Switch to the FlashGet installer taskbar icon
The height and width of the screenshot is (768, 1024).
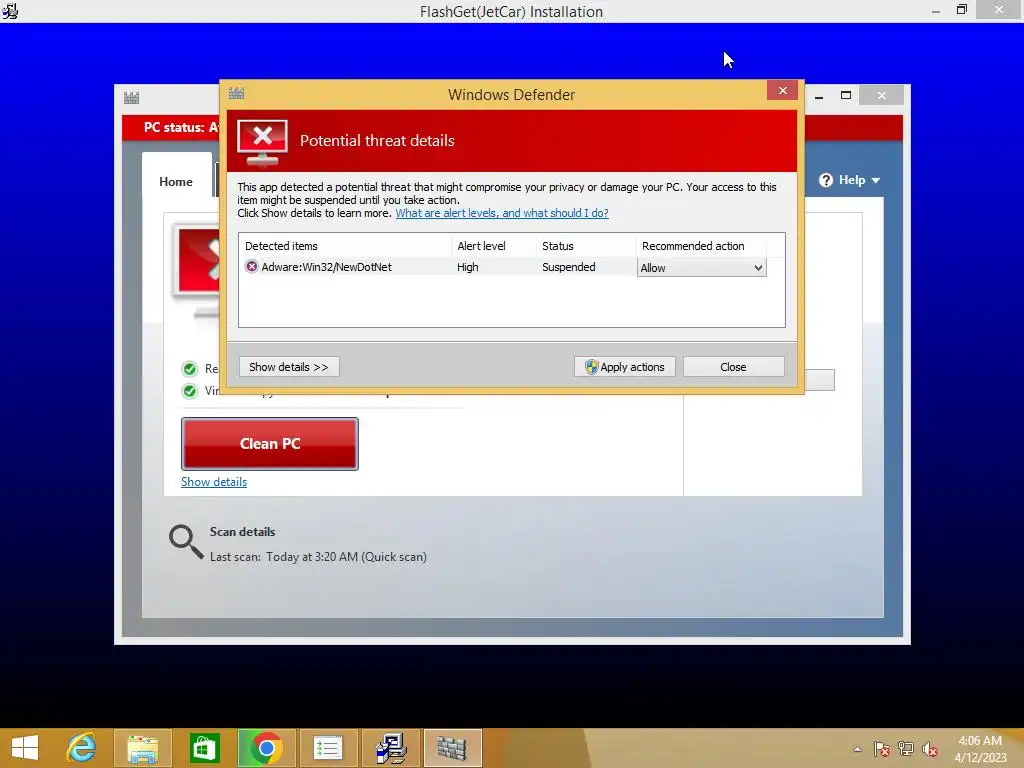tap(391, 748)
